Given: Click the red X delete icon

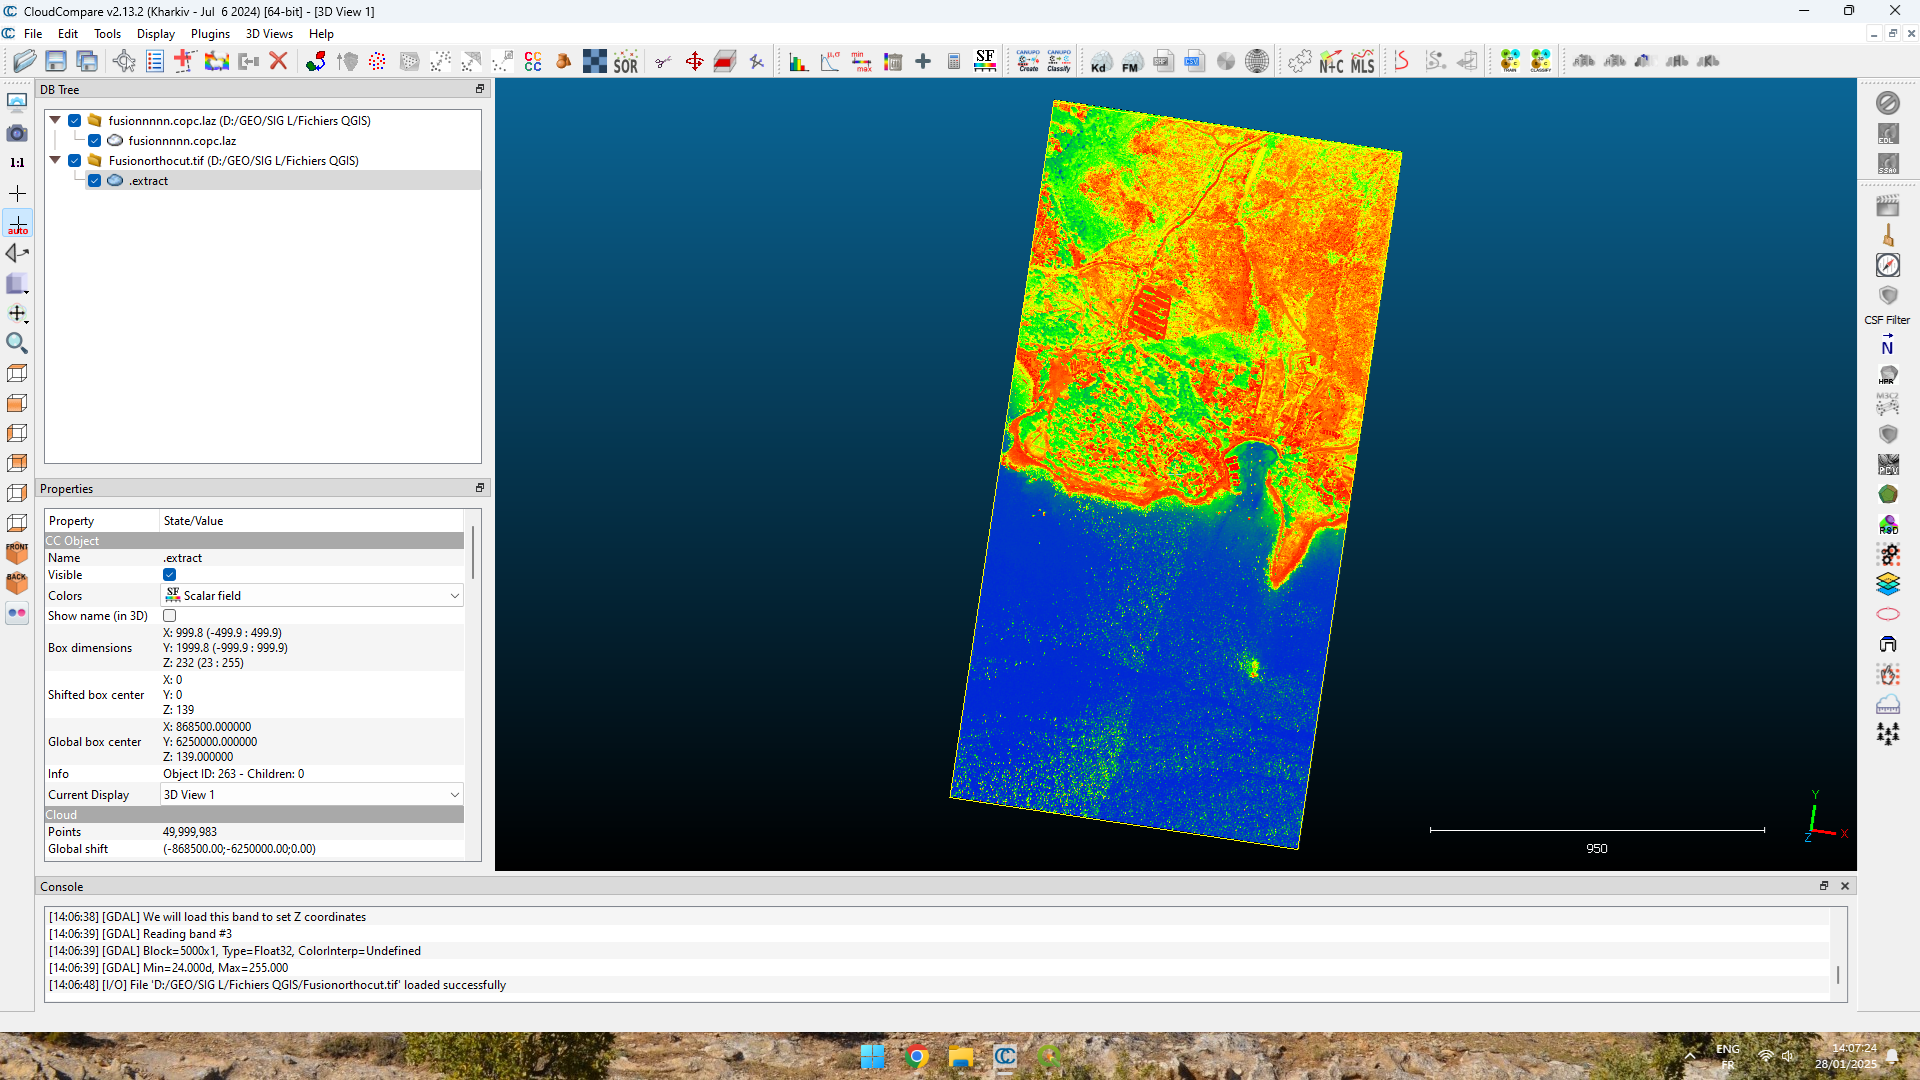Looking at the screenshot, I should 279,62.
